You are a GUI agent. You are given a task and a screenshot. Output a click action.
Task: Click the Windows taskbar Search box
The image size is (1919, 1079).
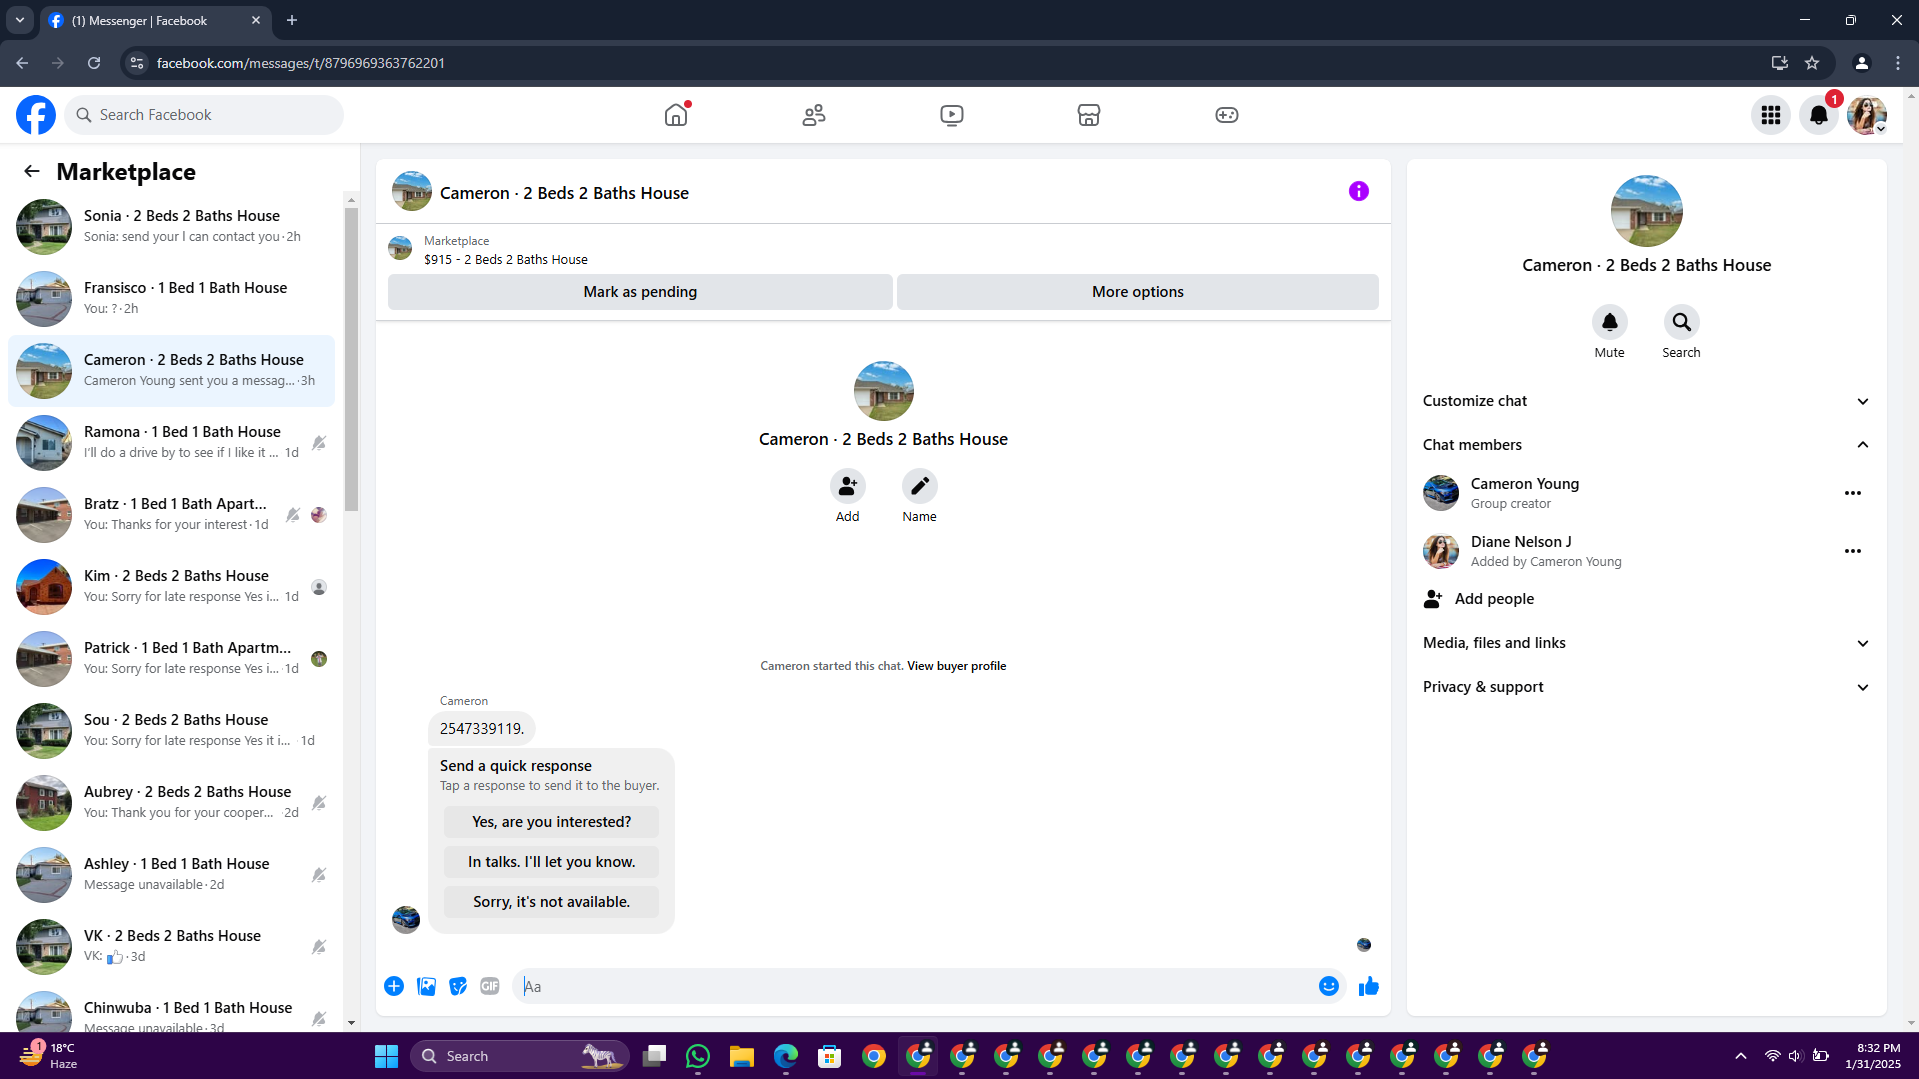(x=520, y=1056)
